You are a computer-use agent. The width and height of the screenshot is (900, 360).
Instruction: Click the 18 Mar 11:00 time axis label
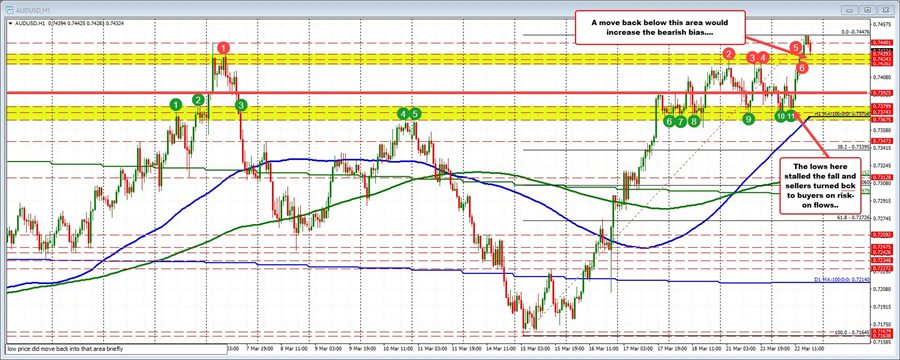click(x=706, y=349)
